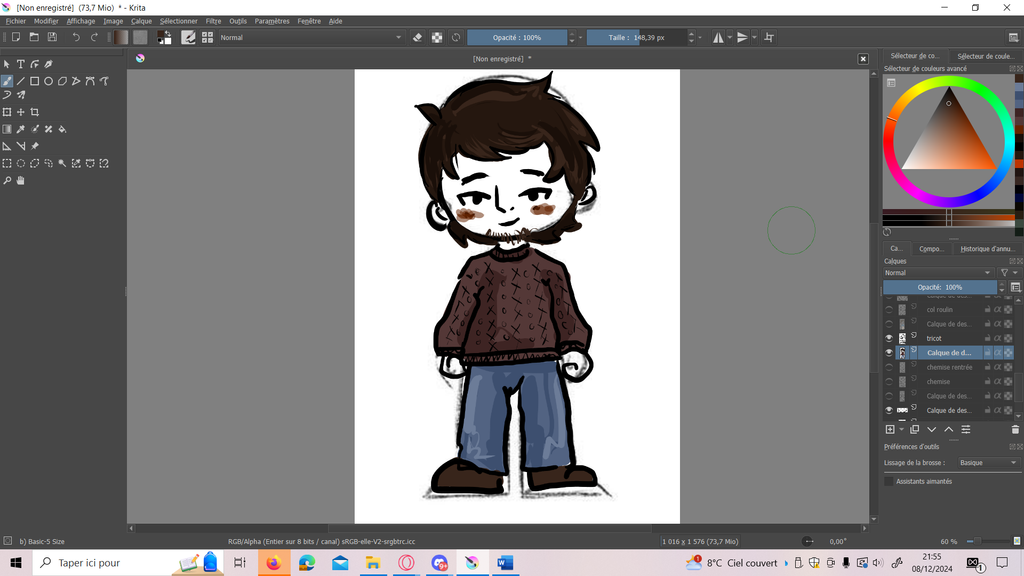Viewport: 1024px width, 576px height.
Task: Show the col roulin layer
Action: click(x=889, y=310)
